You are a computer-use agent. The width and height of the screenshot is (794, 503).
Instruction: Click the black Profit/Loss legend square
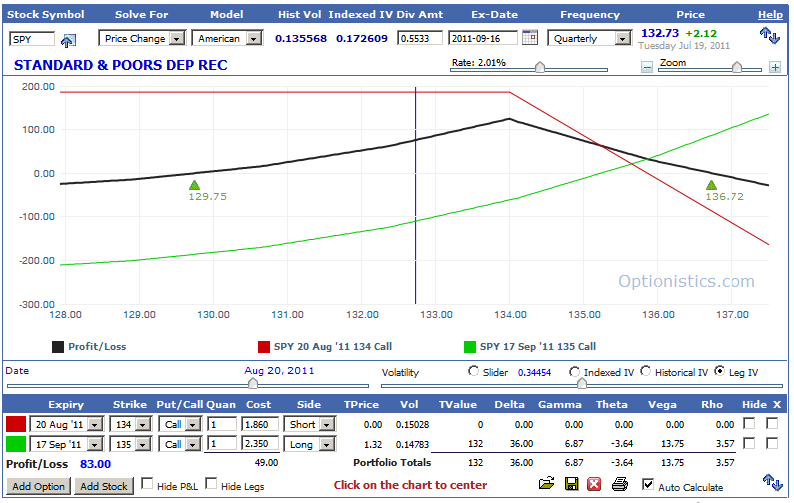click(58, 347)
